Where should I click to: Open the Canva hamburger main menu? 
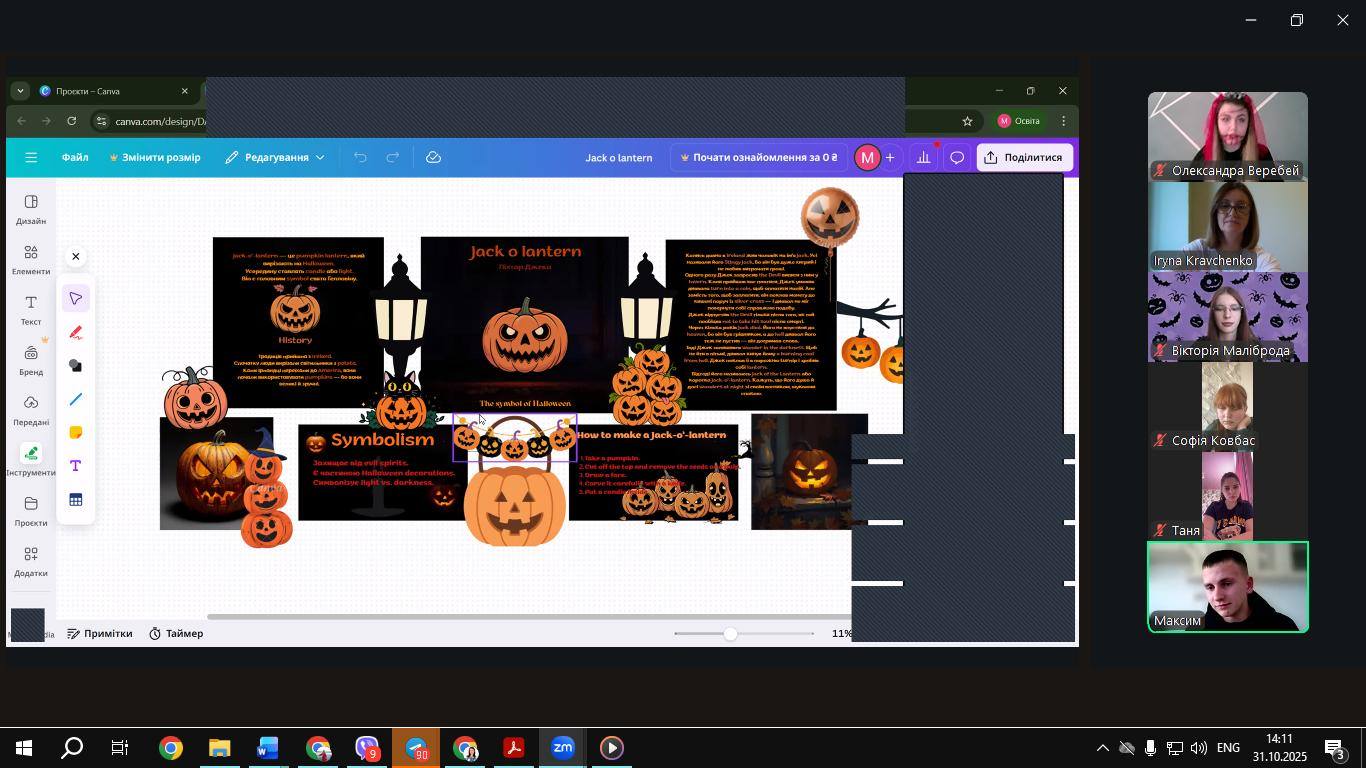point(31,158)
